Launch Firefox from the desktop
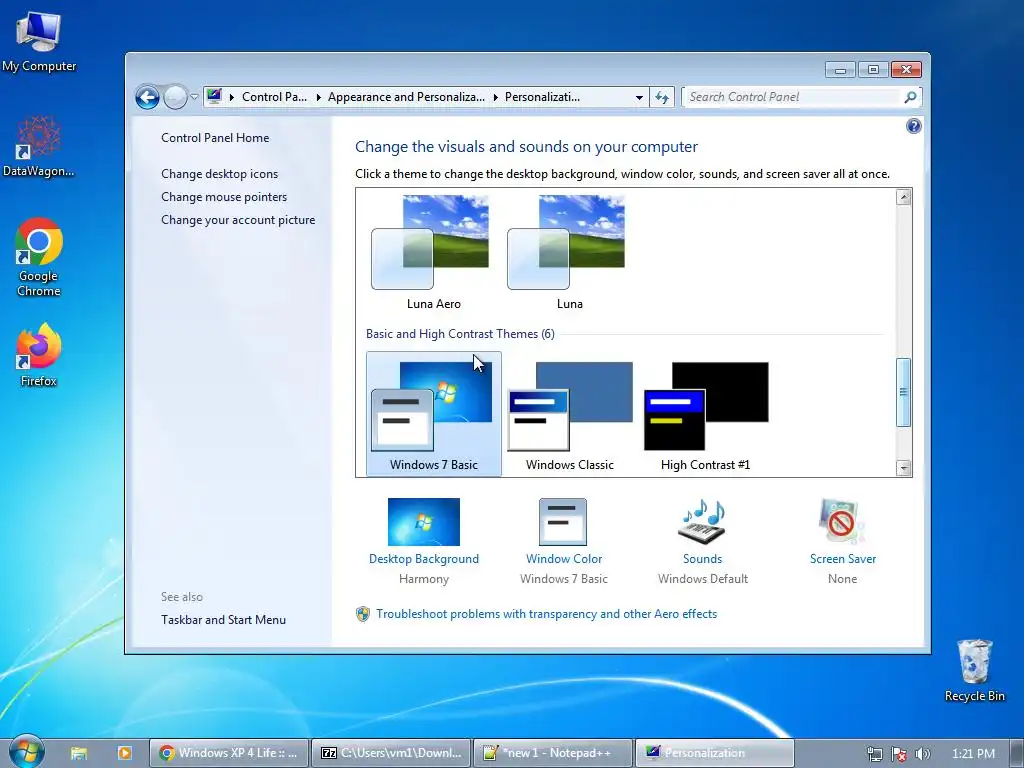 point(39,355)
